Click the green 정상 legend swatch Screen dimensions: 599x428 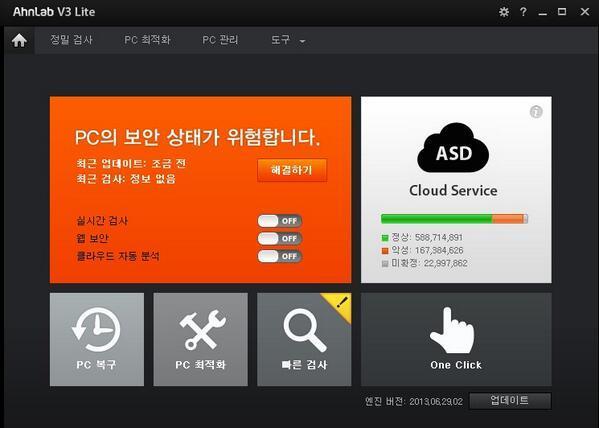(x=385, y=238)
